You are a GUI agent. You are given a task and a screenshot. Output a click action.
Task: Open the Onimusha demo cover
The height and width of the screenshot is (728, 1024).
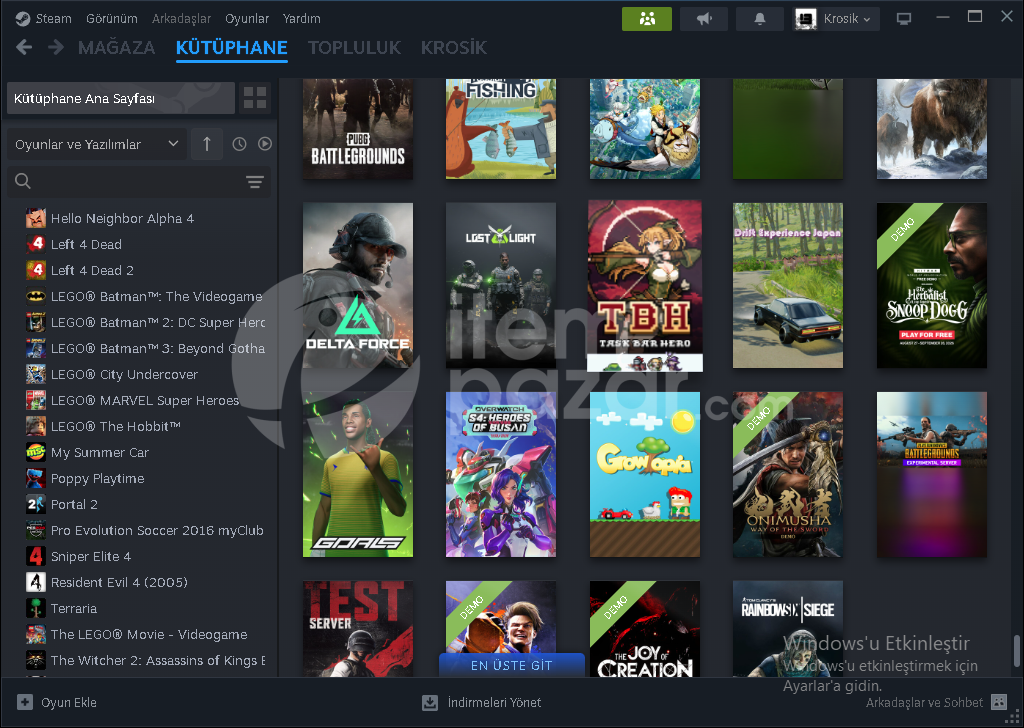point(788,475)
